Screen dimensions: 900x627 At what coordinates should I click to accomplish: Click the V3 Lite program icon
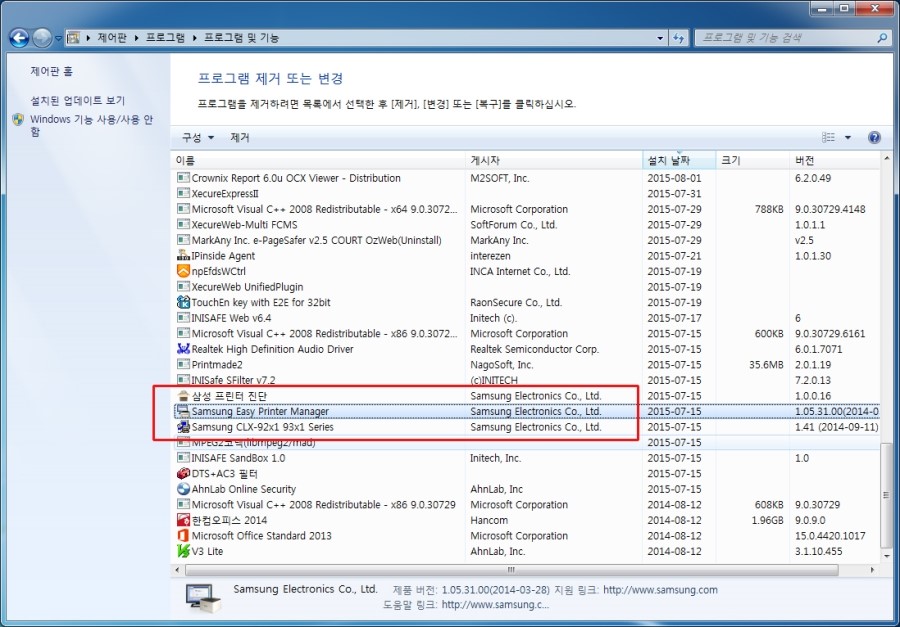182,551
